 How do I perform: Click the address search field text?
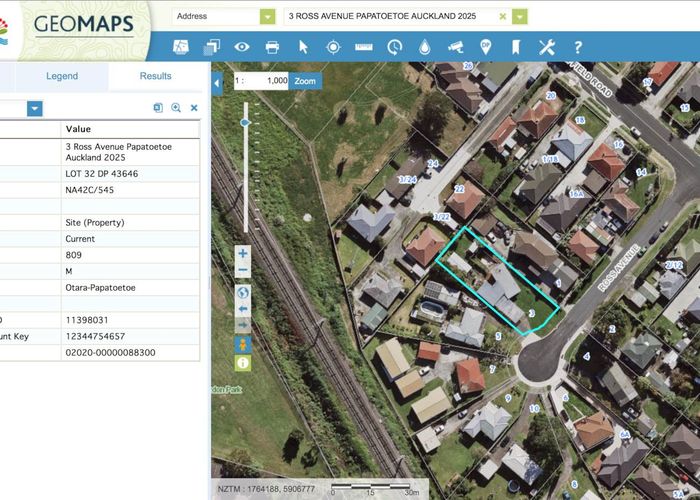pos(382,16)
